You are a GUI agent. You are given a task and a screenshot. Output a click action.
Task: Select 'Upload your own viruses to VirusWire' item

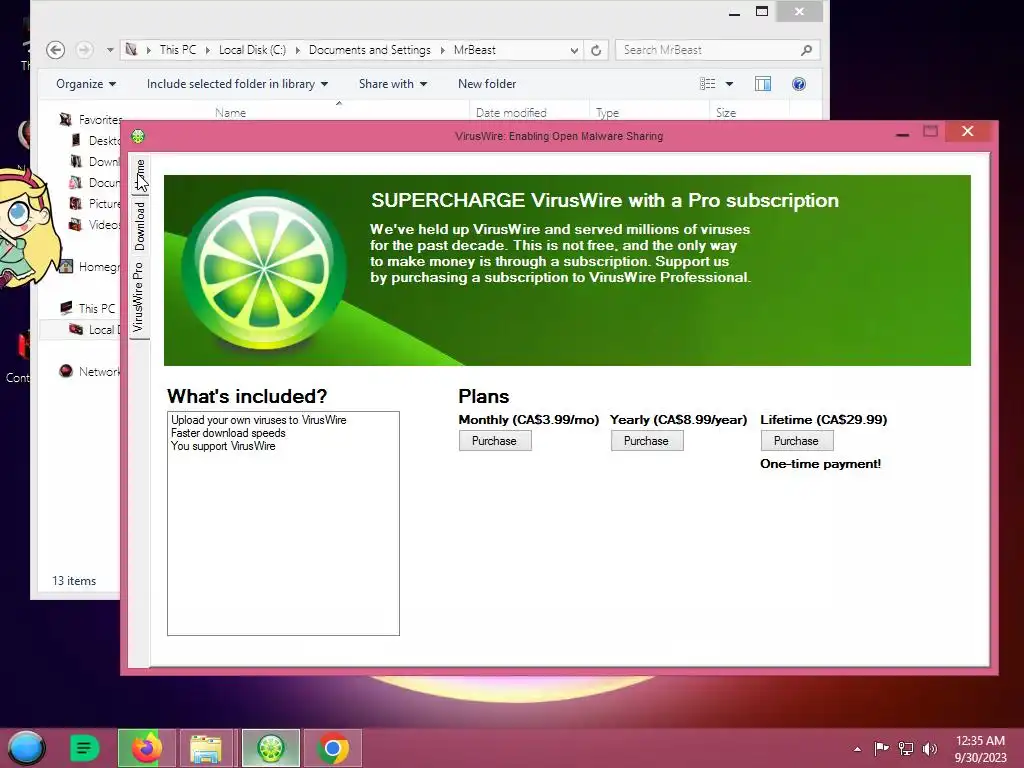pyautogui.click(x=259, y=420)
